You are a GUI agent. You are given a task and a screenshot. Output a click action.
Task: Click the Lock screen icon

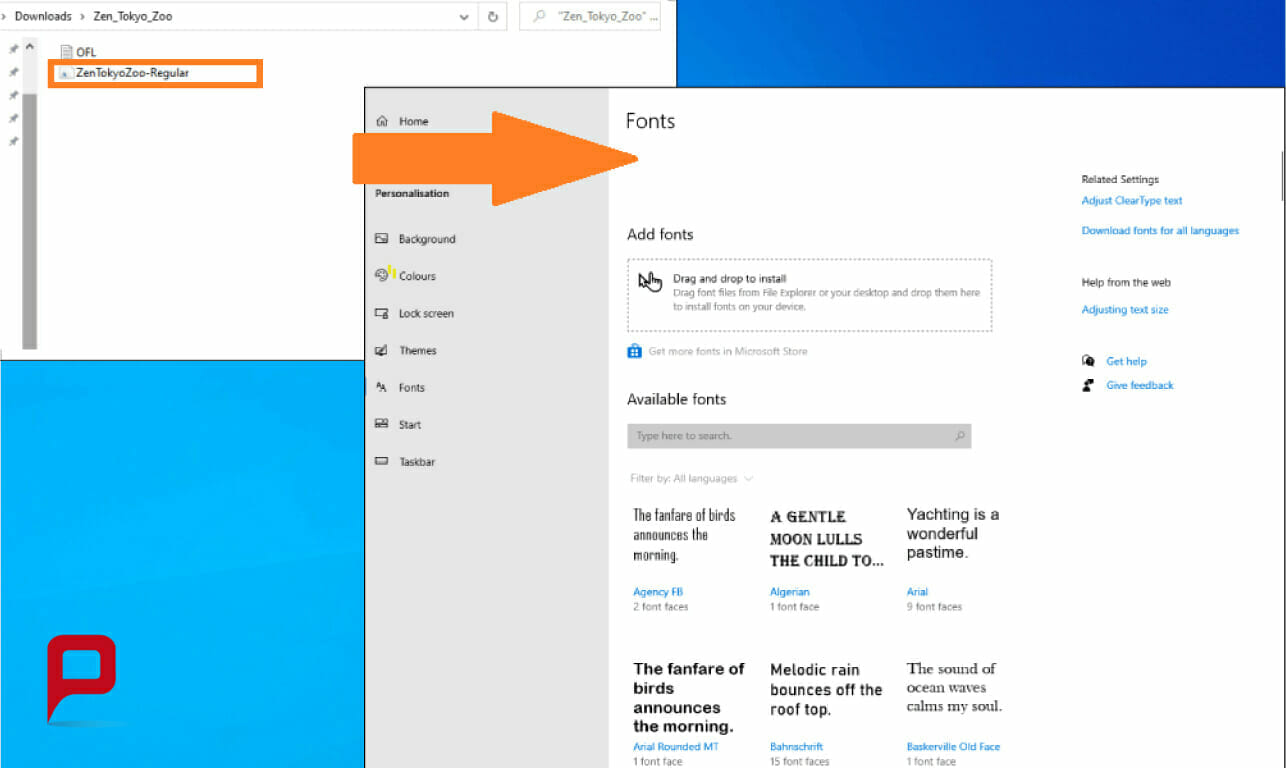tap(381, 313)
